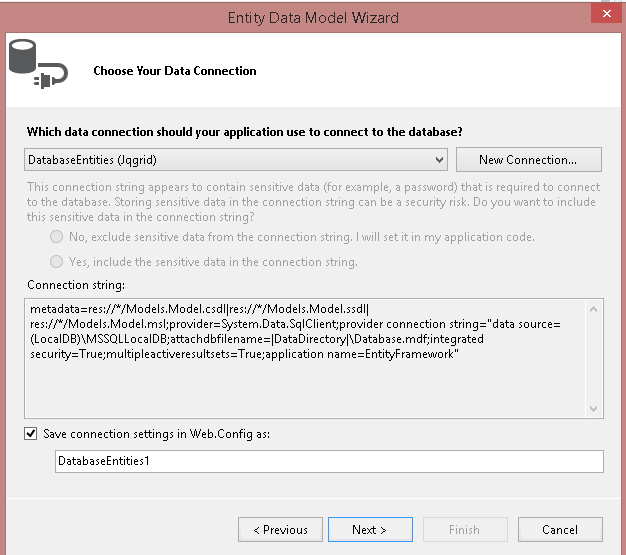Open the New Connection dialog
626x555 pixels.
[528, 160]
